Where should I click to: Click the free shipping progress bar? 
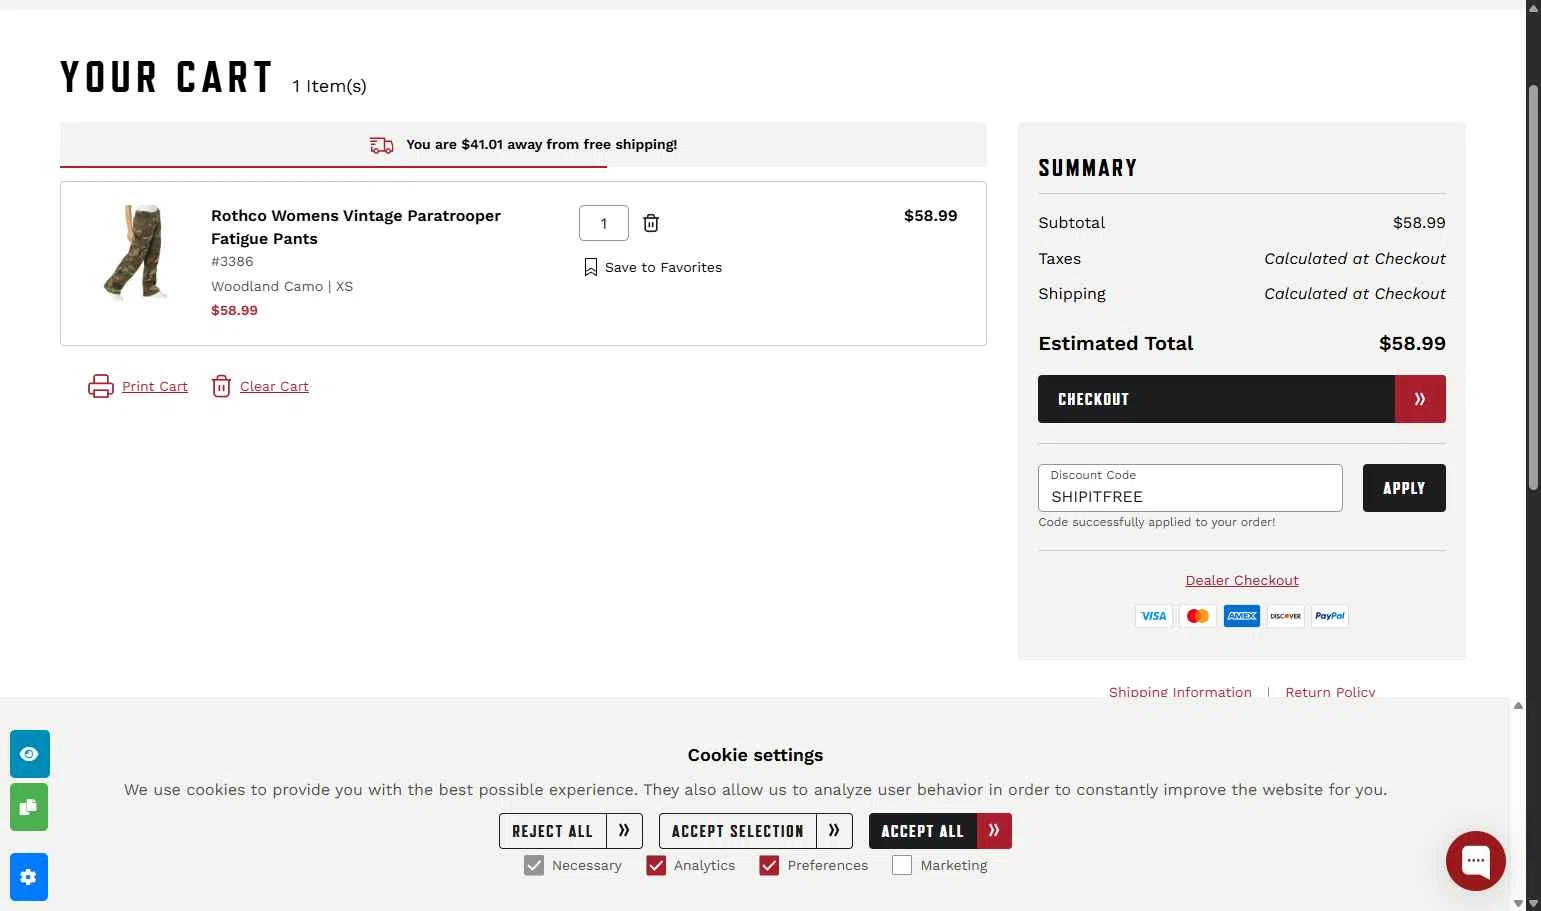click(523, 166)
